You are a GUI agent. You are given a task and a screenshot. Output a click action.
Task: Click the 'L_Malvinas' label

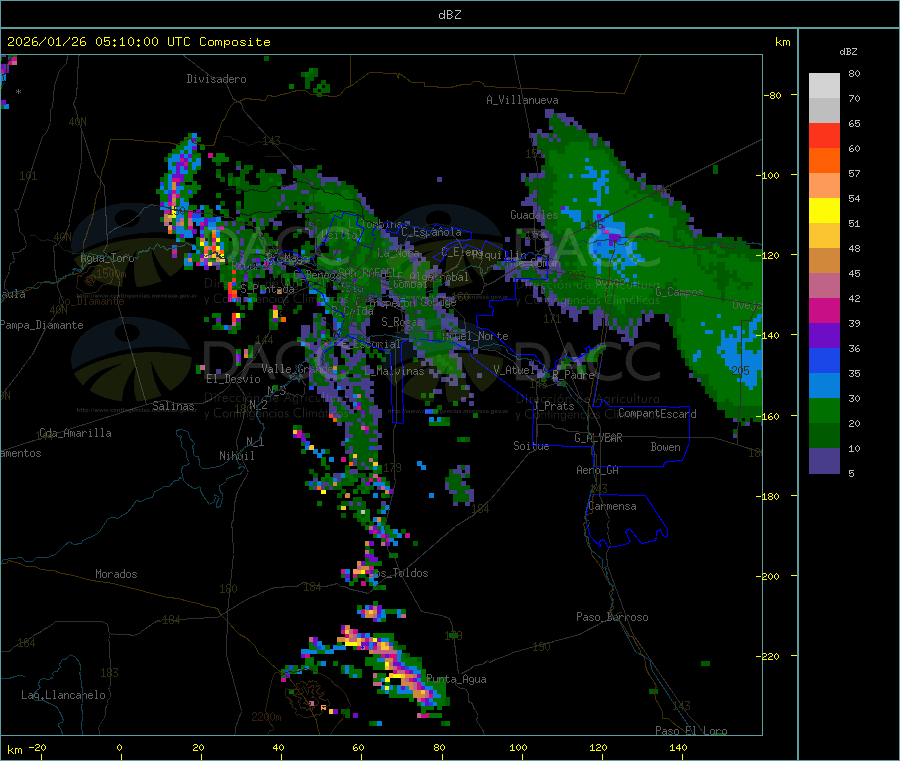coord(394,371)
